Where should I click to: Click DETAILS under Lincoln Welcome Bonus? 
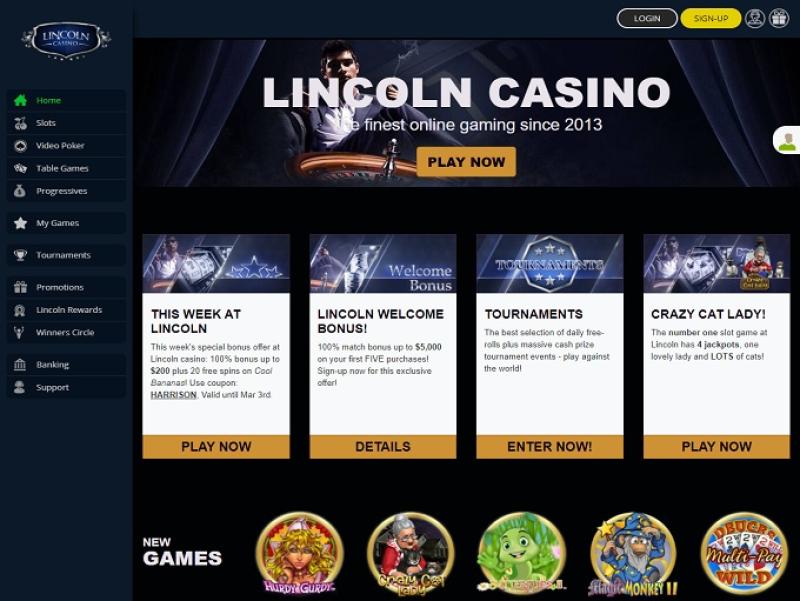383,446
